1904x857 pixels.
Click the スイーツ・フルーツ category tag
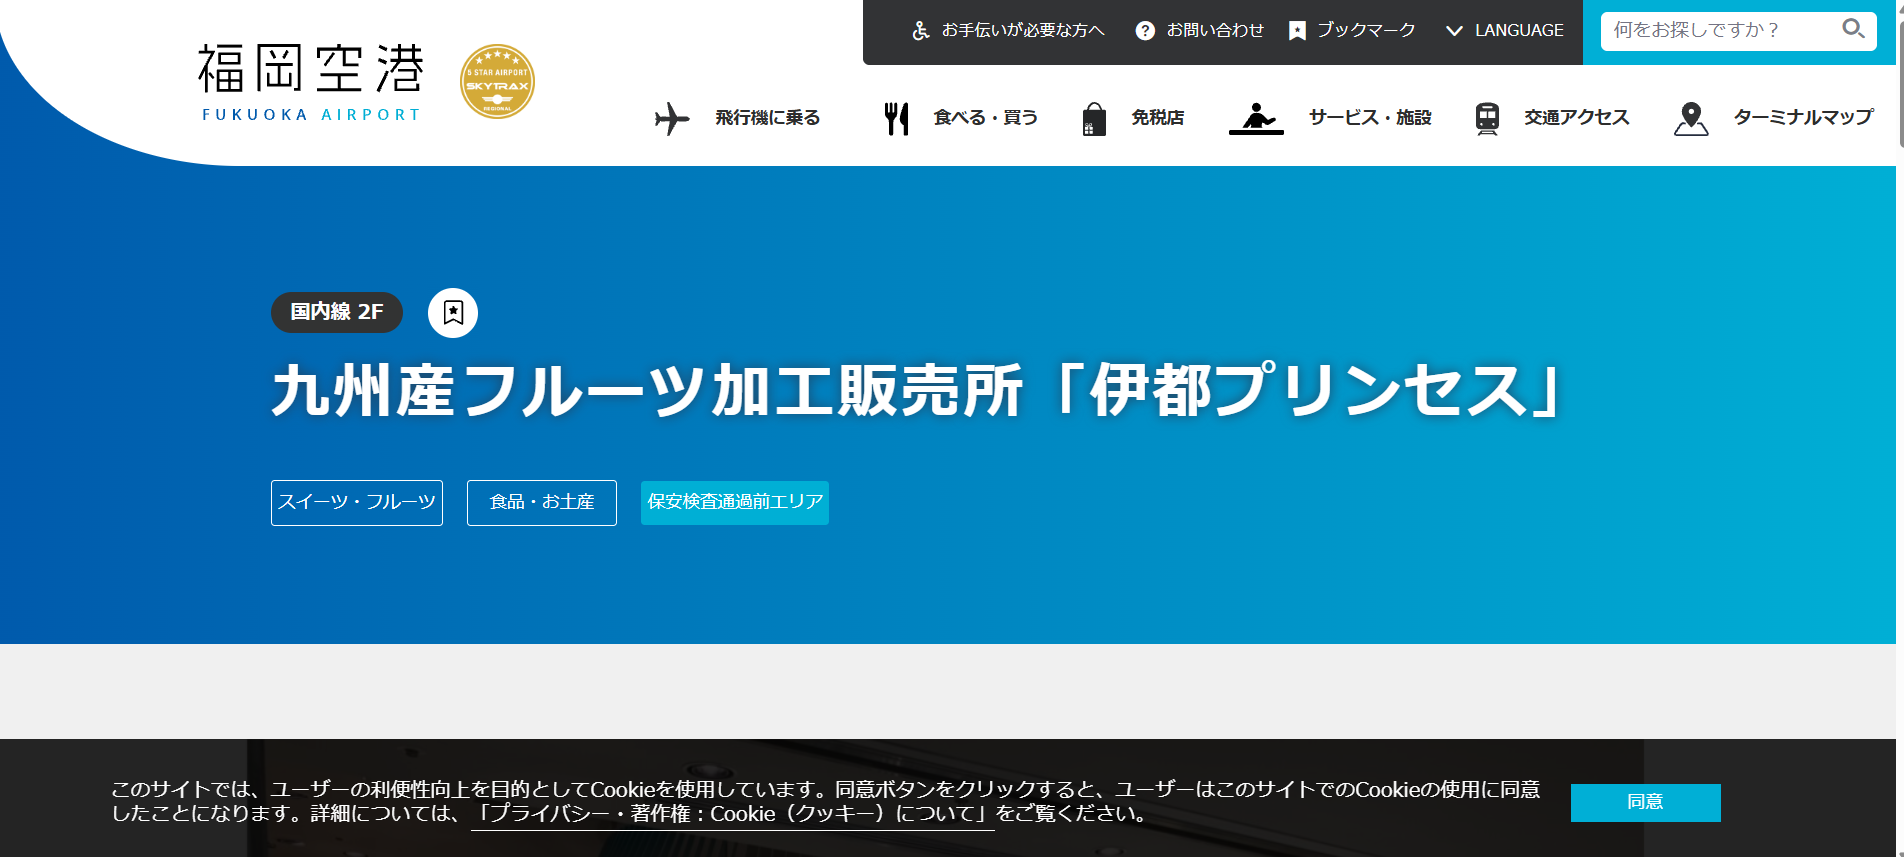(357, 503)
